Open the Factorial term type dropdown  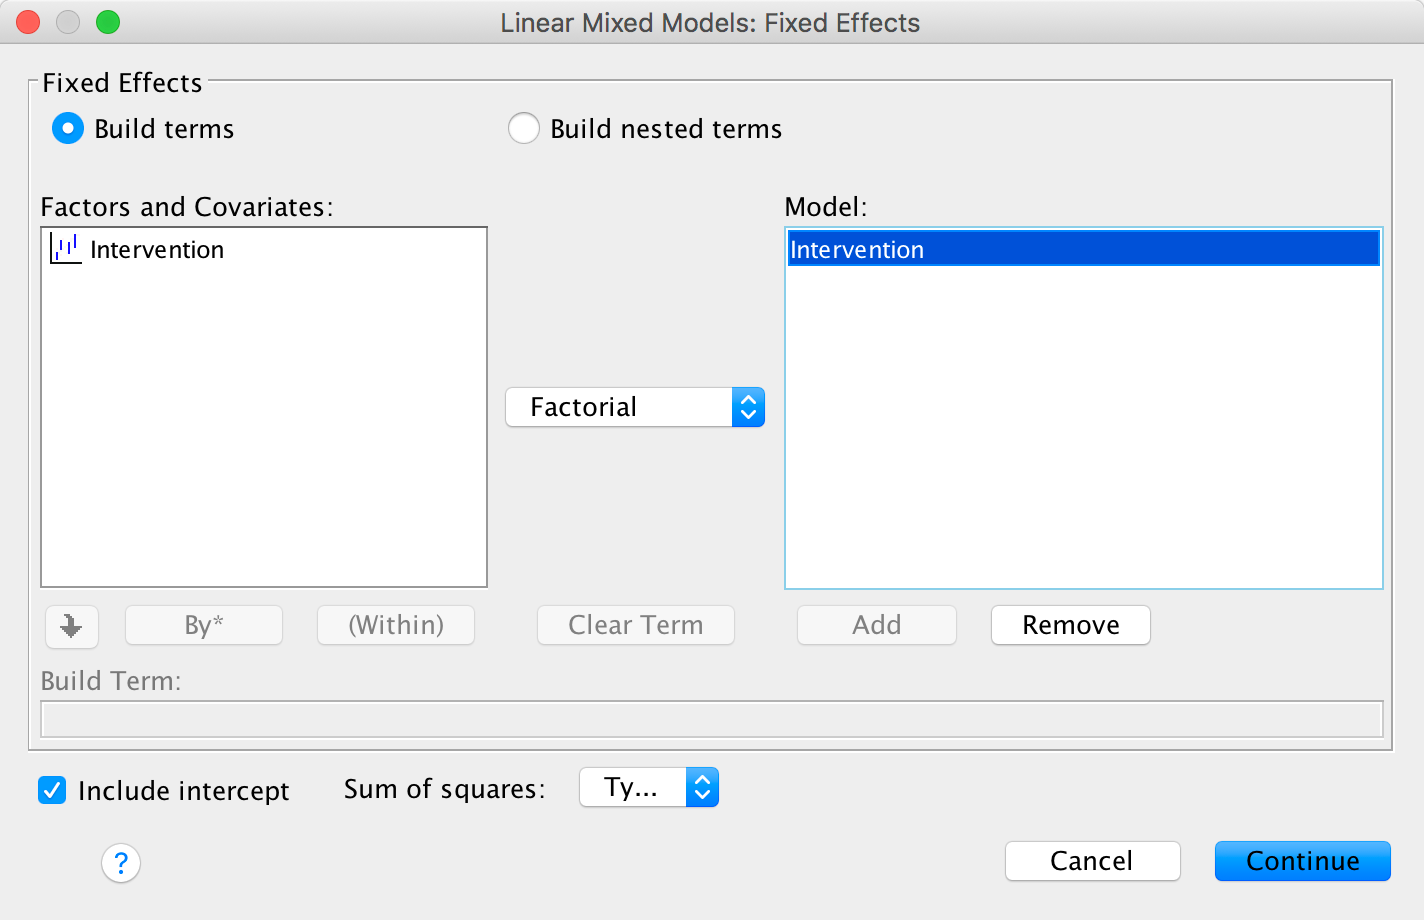click(635, 407)
